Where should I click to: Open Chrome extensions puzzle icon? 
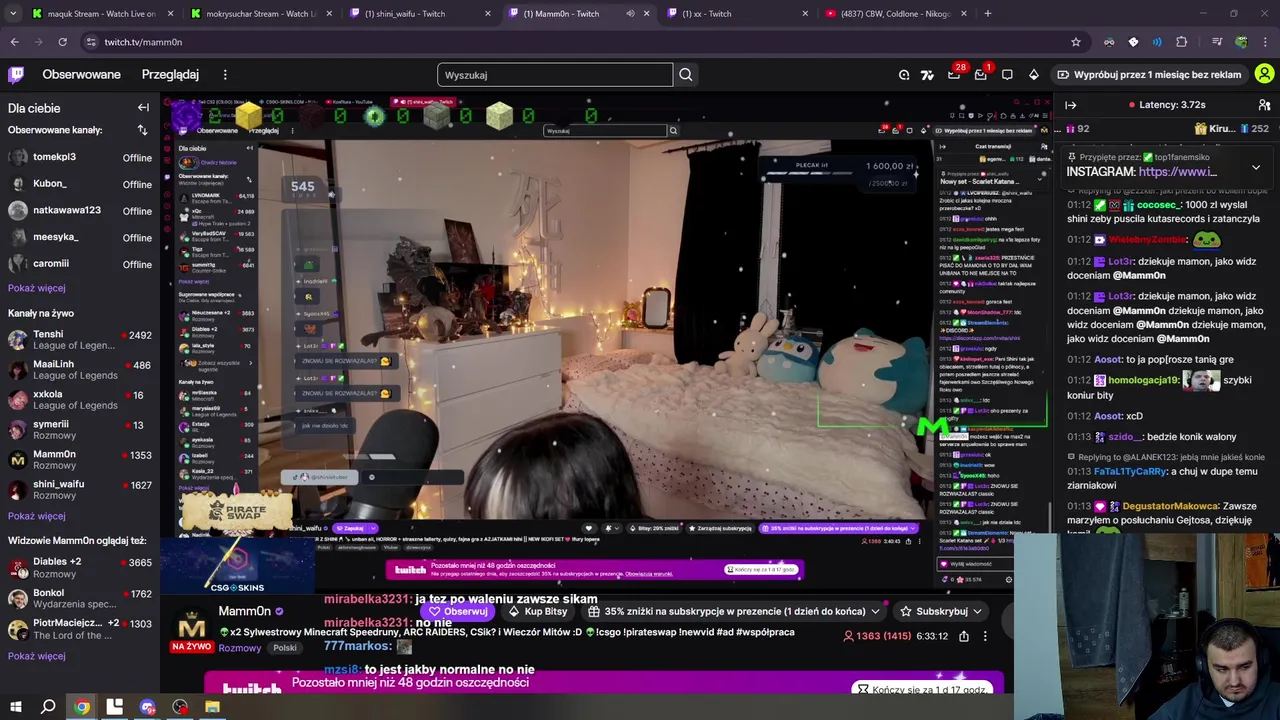(x=1181, y=42)
